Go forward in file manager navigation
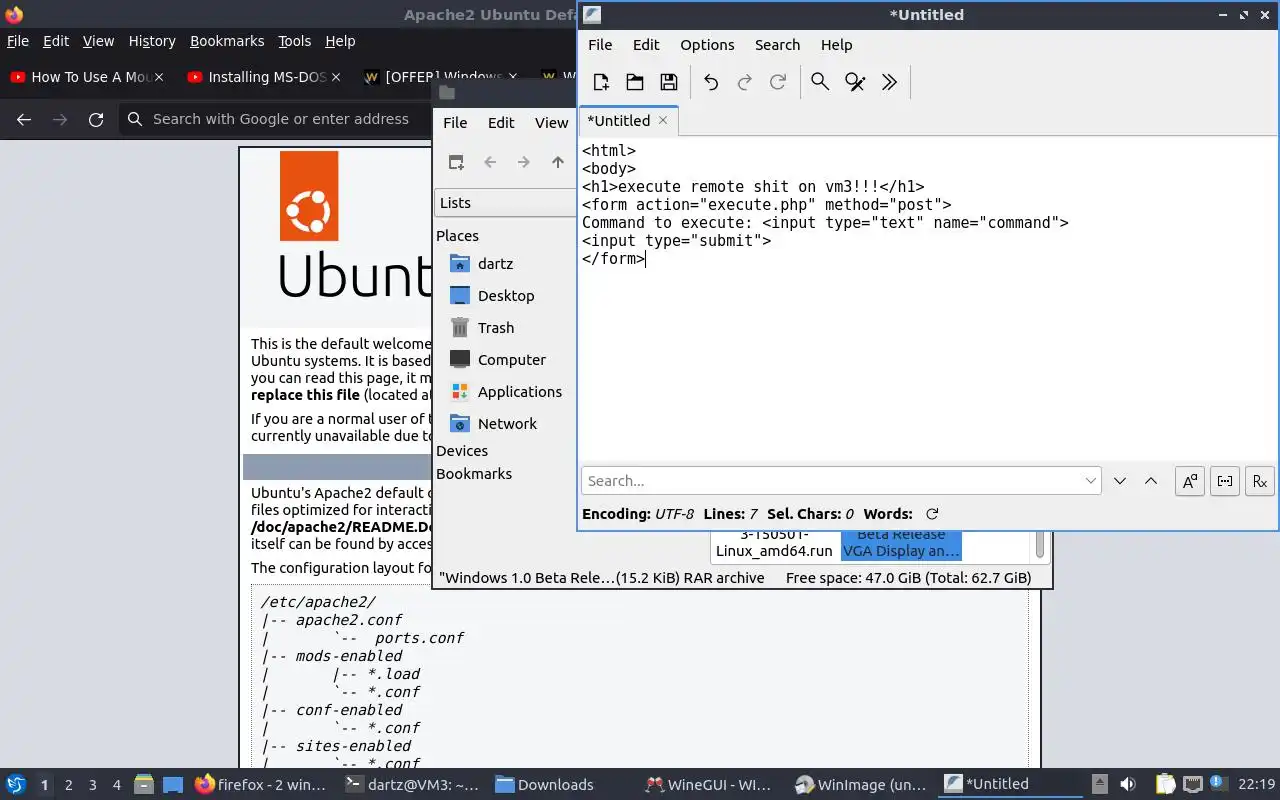The width and height of the screenshot is (1280, 800). click(x=524, y=162)
